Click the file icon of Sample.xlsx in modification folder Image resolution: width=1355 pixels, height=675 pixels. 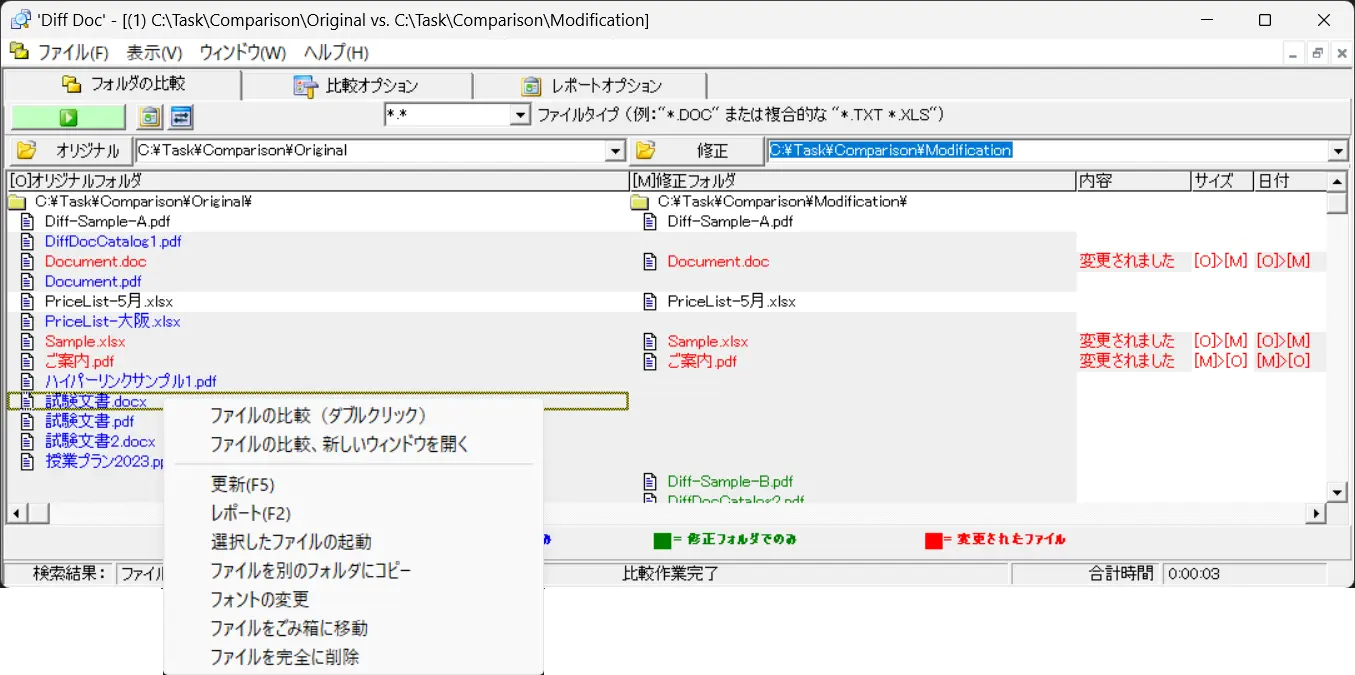tap(651, 341)
